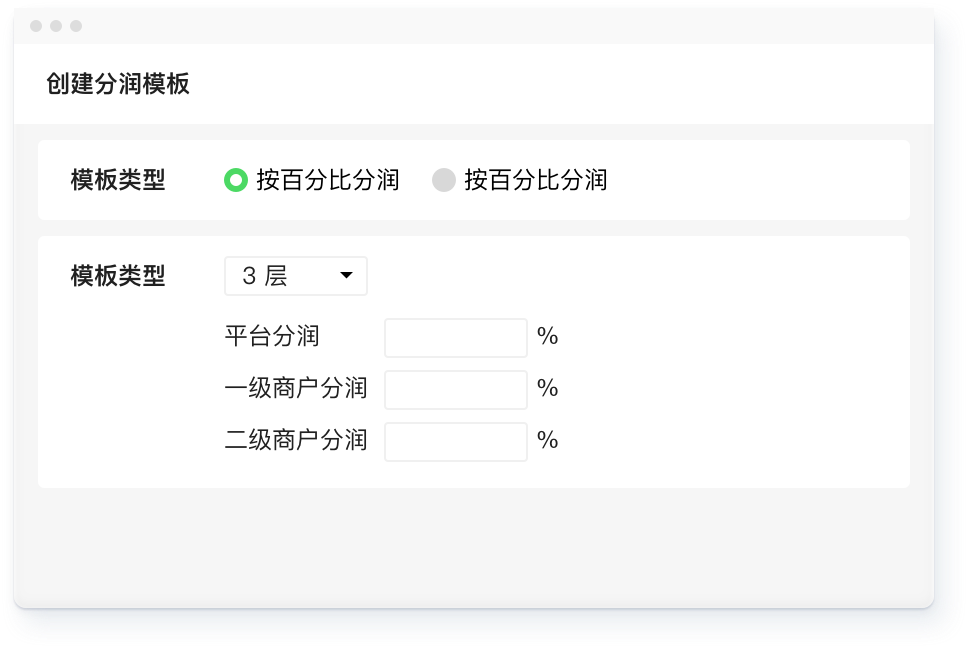The width and height of the screenshot is (968, 648).
Task: Click the first (leftmost) window control dot
Action: pyautogui.click(x=37, y=26)
